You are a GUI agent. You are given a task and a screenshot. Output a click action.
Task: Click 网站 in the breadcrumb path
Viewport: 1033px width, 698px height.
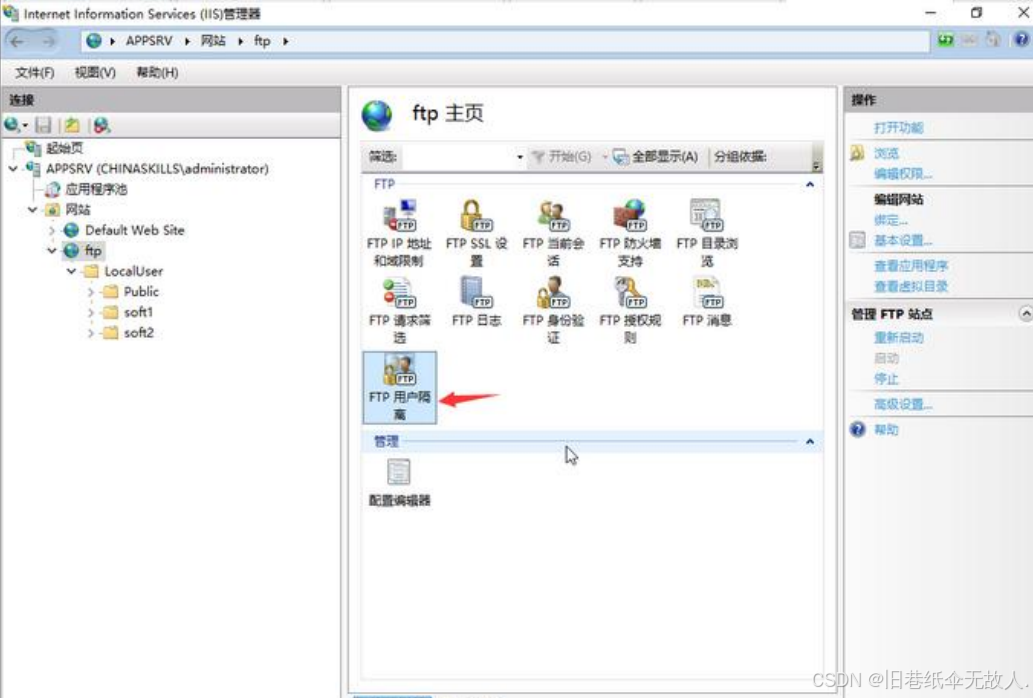pyautogui.click(x=213, y=41)
